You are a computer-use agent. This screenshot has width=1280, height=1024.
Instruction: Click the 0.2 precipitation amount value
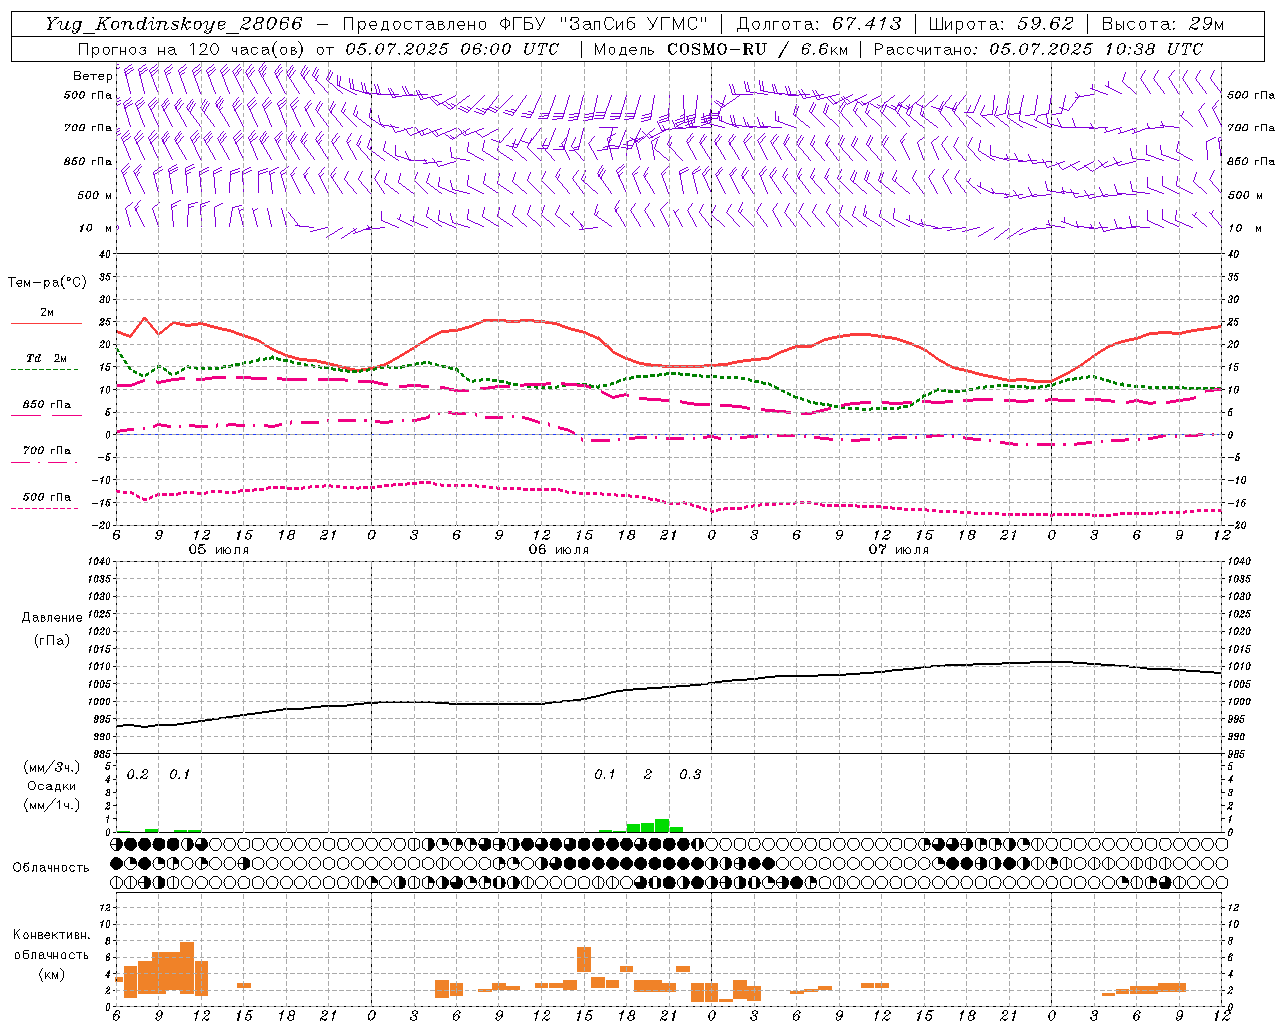pos(138,775)
